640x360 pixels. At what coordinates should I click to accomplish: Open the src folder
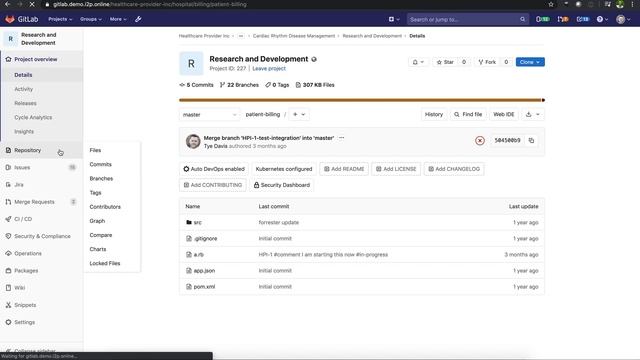198,222
